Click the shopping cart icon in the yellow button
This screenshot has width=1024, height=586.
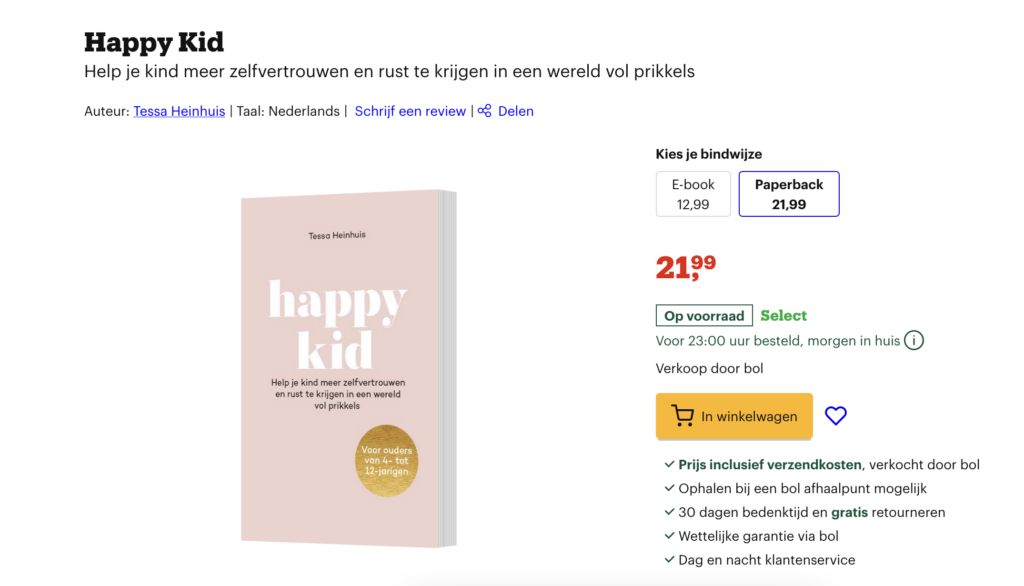pyautogui.click(x=683, y=416)
